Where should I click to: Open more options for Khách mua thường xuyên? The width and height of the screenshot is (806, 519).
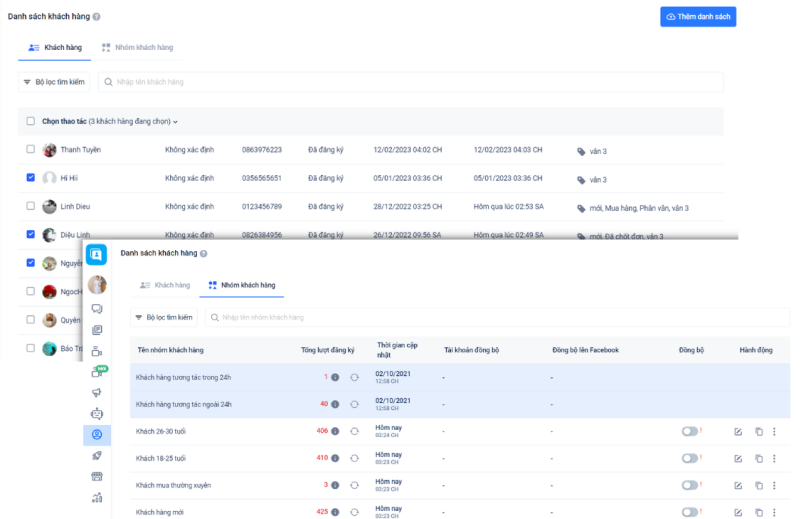coord(774,485)
